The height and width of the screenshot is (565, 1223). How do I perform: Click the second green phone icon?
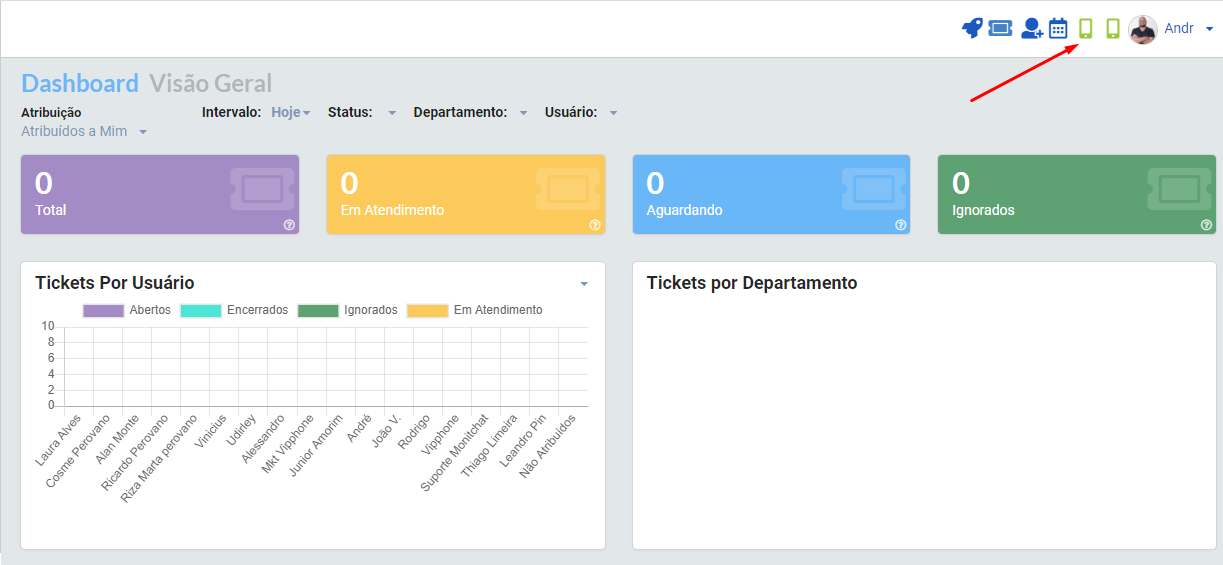tap(1113, 28)
